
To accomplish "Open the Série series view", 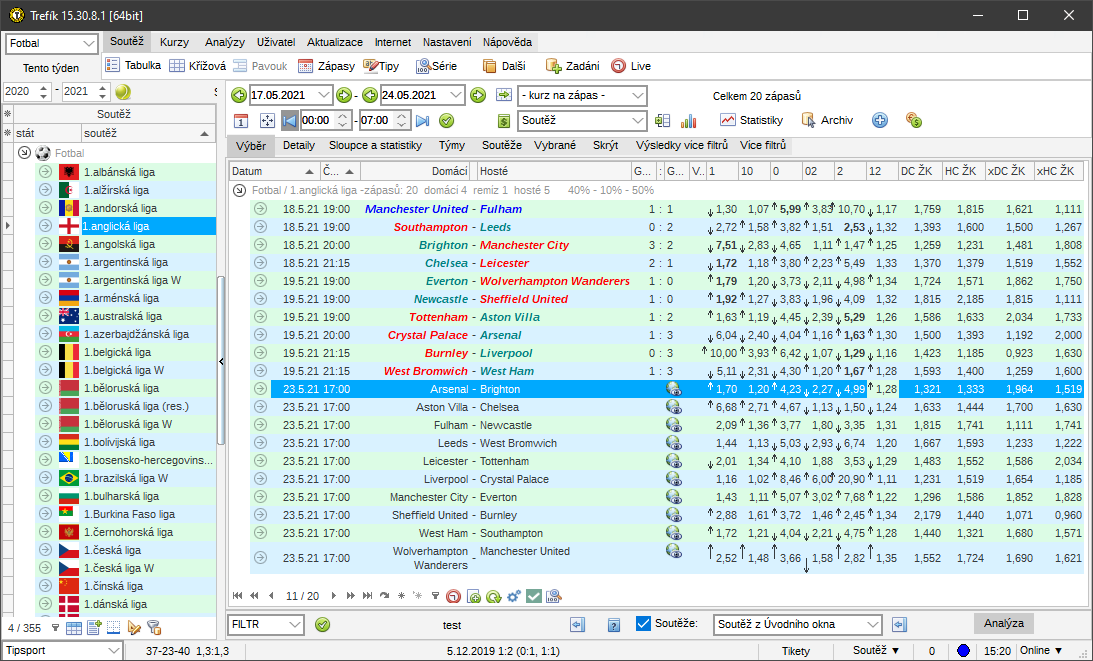I will [x=436, y=66].
